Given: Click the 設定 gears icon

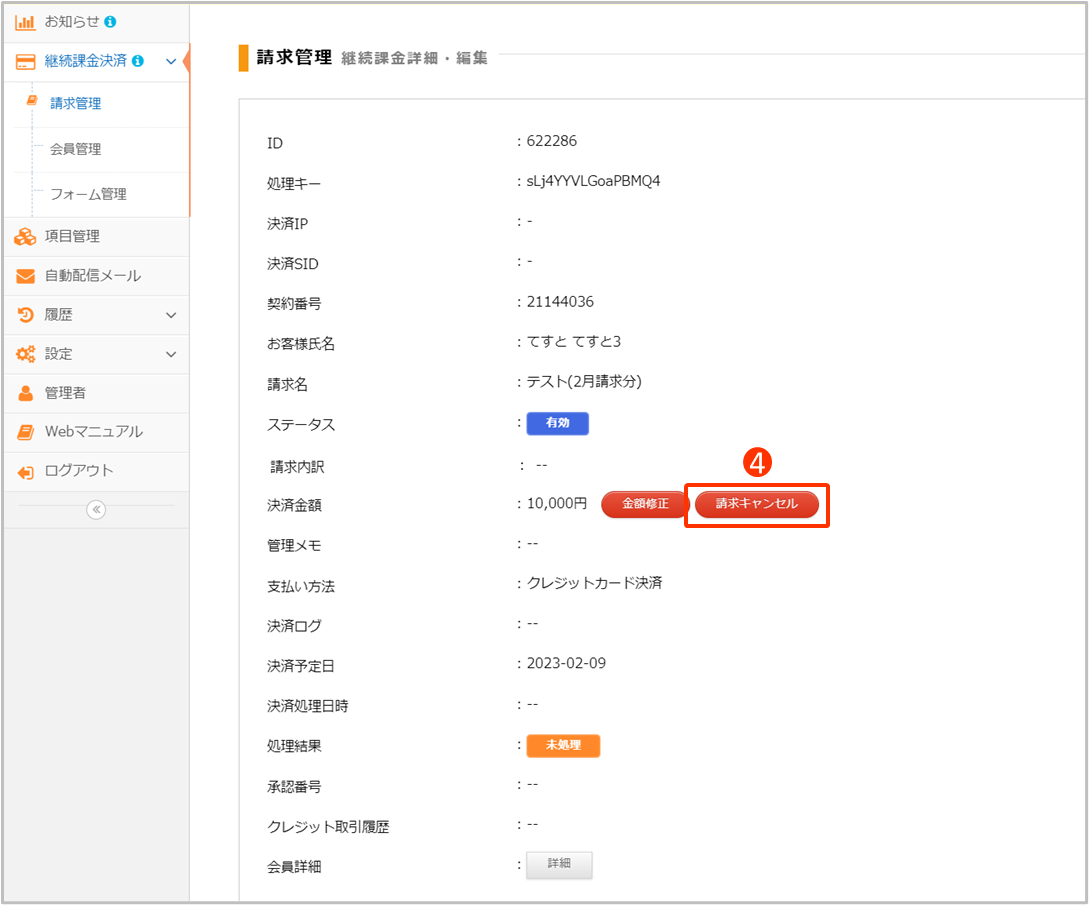Looking at the screenshot, I should click(x=25, y=354).
